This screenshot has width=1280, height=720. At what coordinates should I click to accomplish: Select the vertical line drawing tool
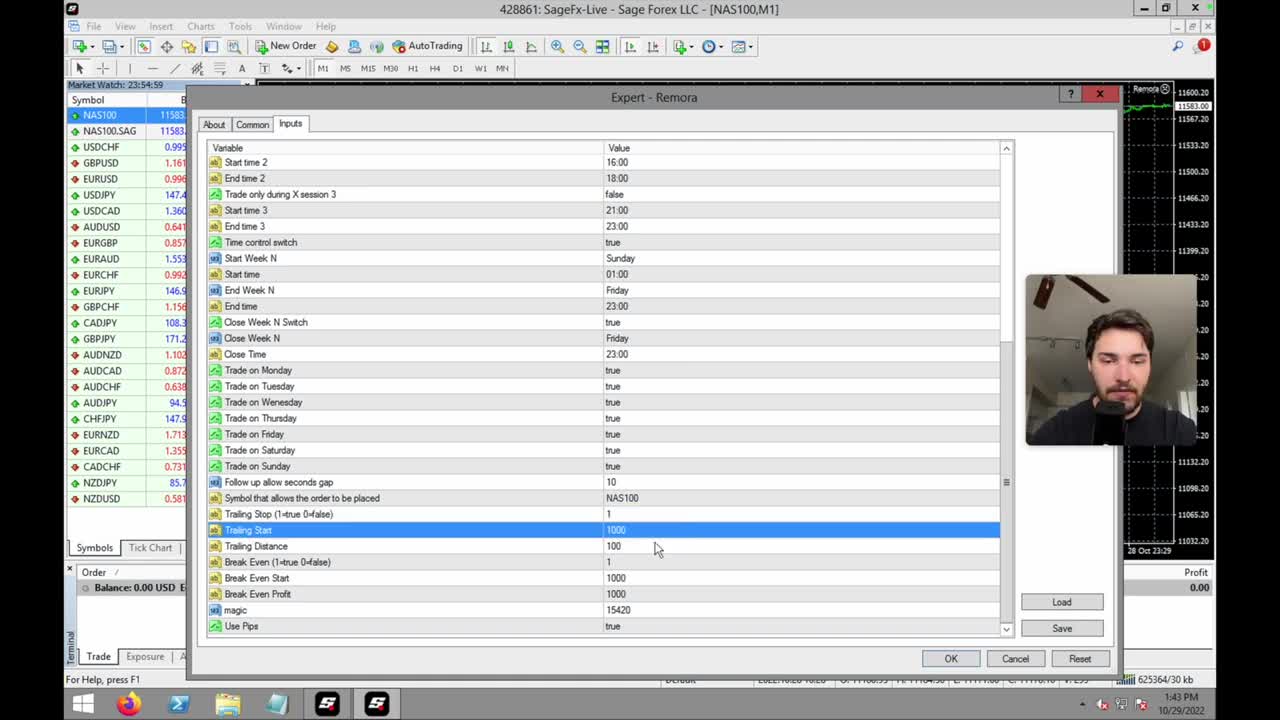[129, 68]
